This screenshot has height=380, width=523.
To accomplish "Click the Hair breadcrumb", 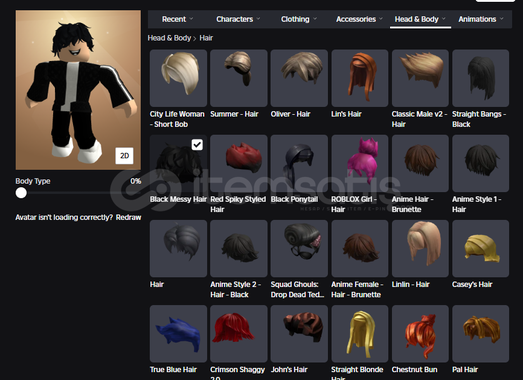I will (x=206, y=38).
